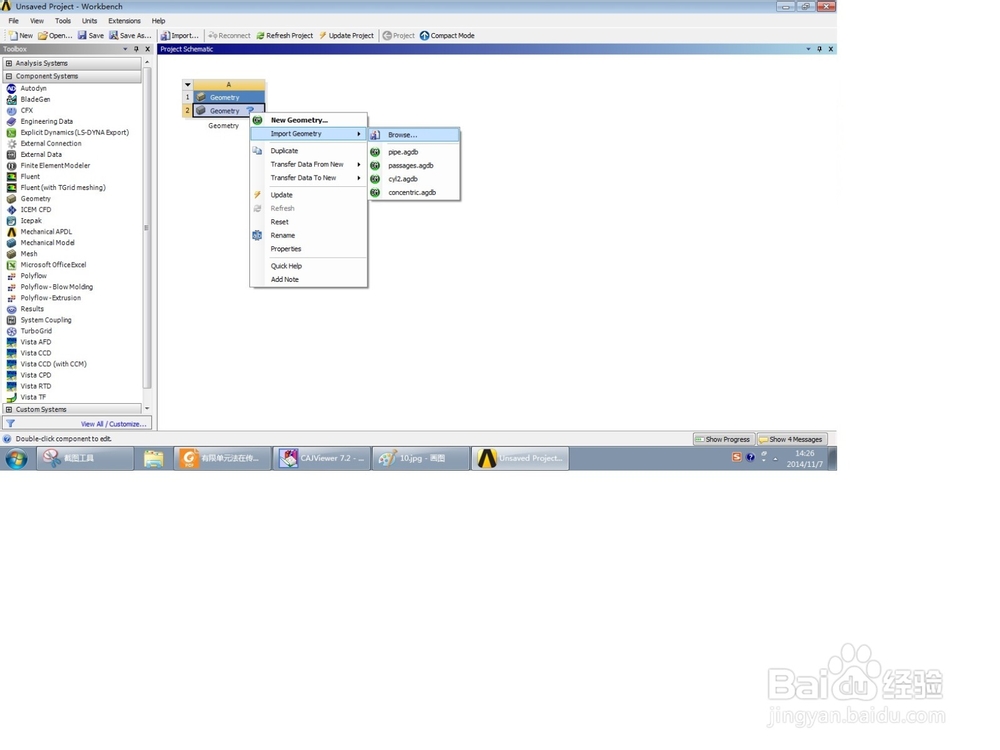
Task: Open the File menu
Action: pos(13,21)
